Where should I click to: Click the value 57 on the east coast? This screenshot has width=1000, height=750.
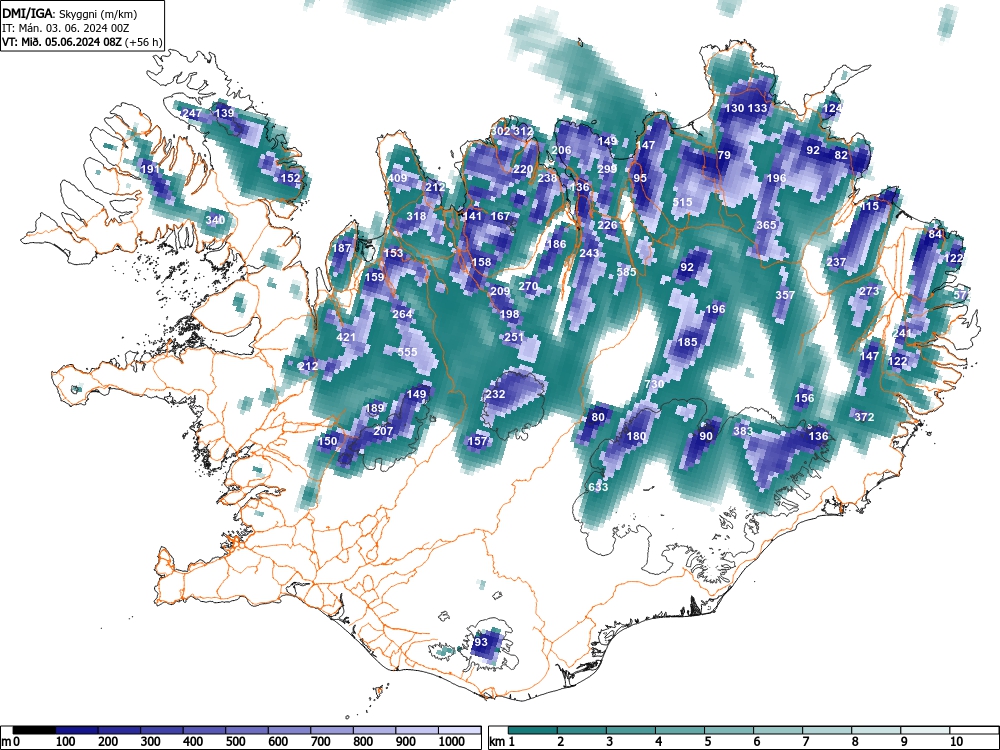[x=960, y=295]
